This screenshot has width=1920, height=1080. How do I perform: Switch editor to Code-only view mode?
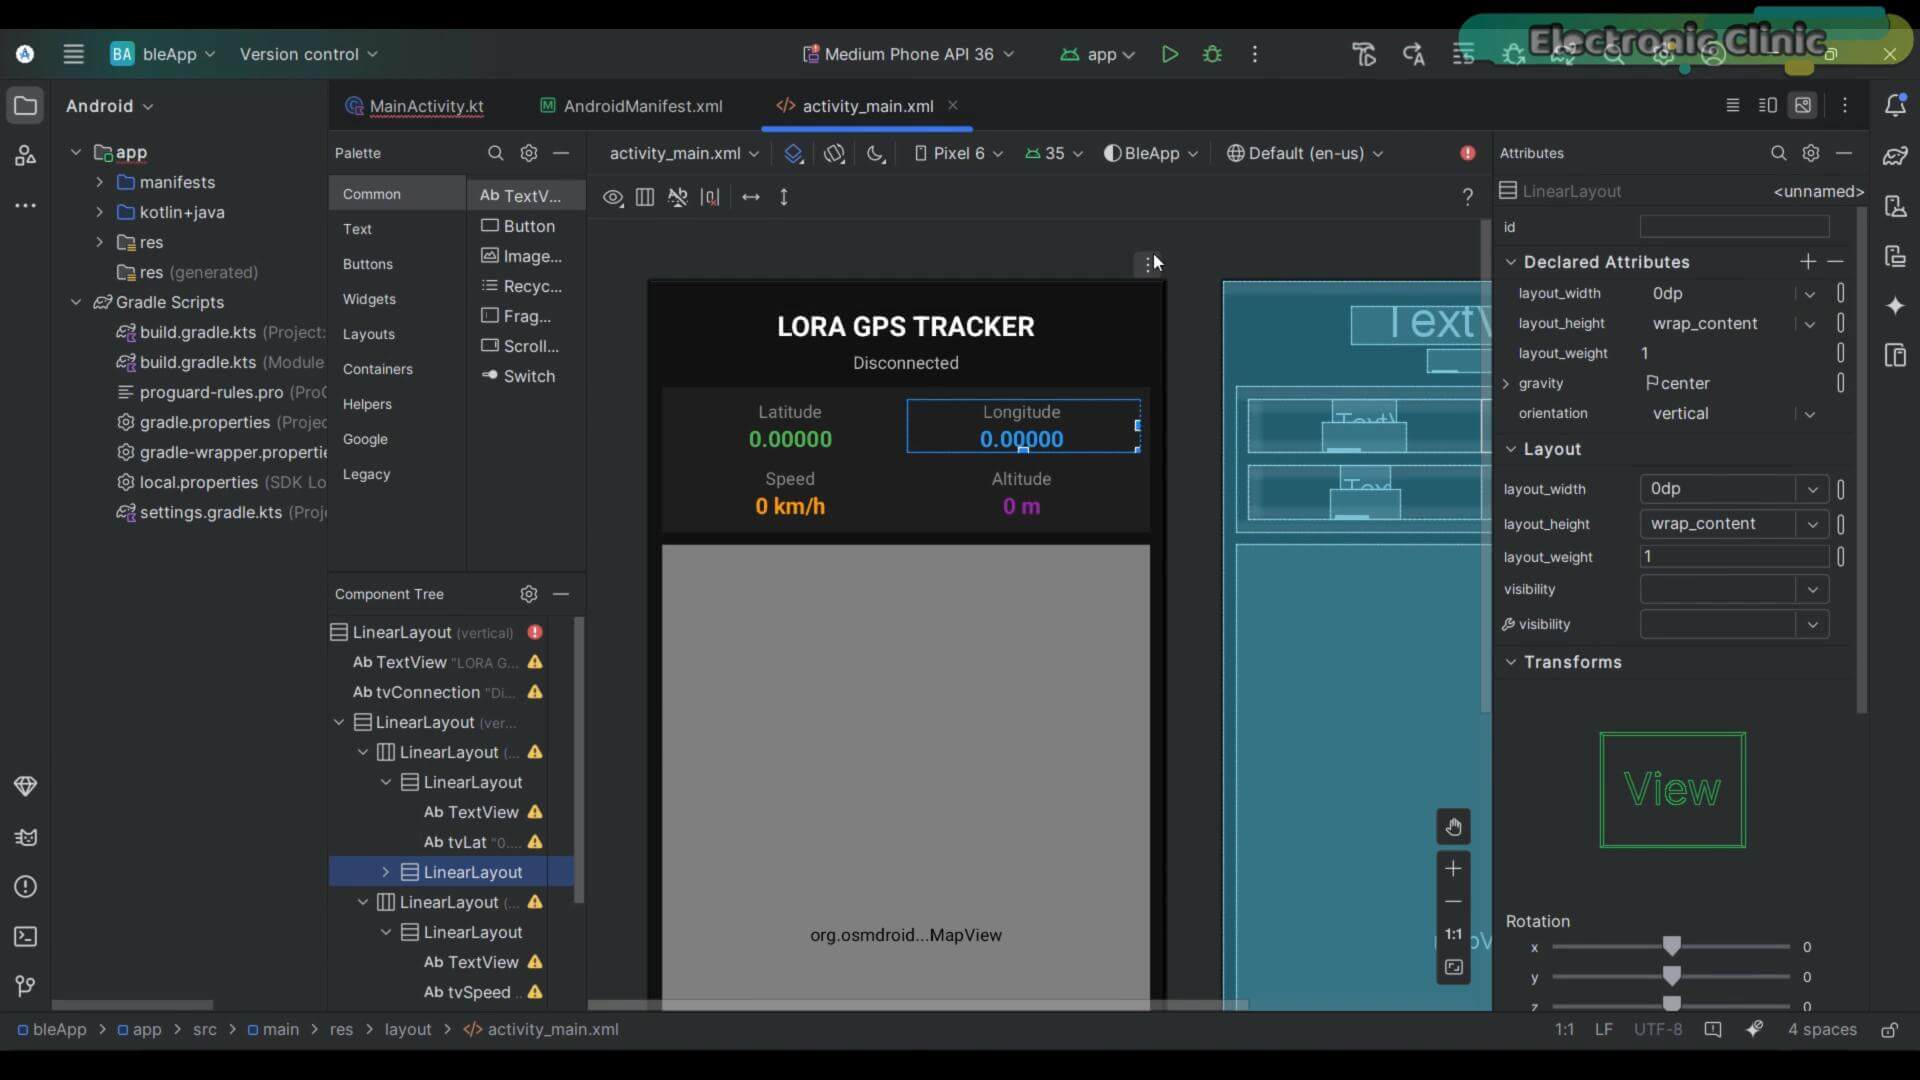pos(1733,105)
